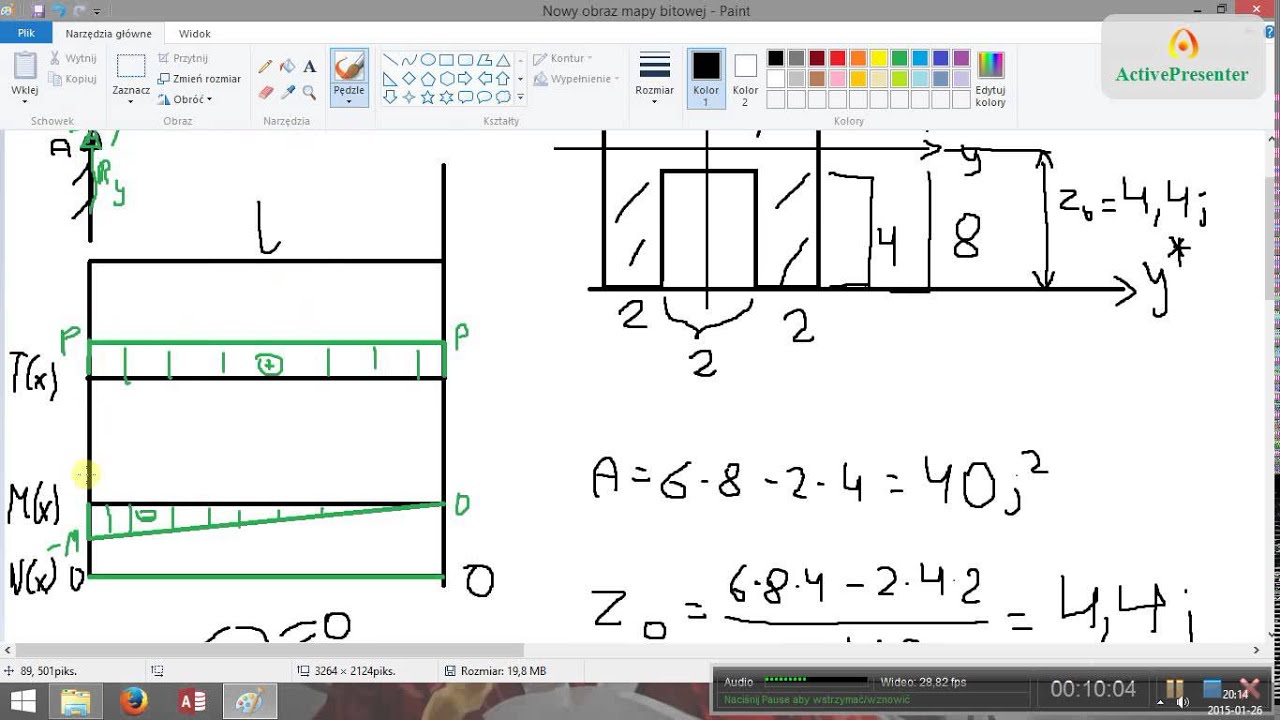The image size is (1280, 720).
Task: Click the Wklej paste button
Action: (25, 66)
